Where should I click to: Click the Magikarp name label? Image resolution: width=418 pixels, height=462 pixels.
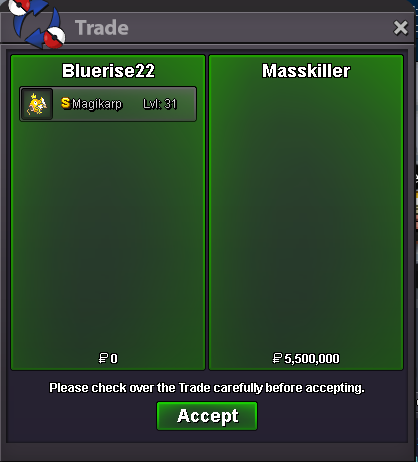[97, 104]
